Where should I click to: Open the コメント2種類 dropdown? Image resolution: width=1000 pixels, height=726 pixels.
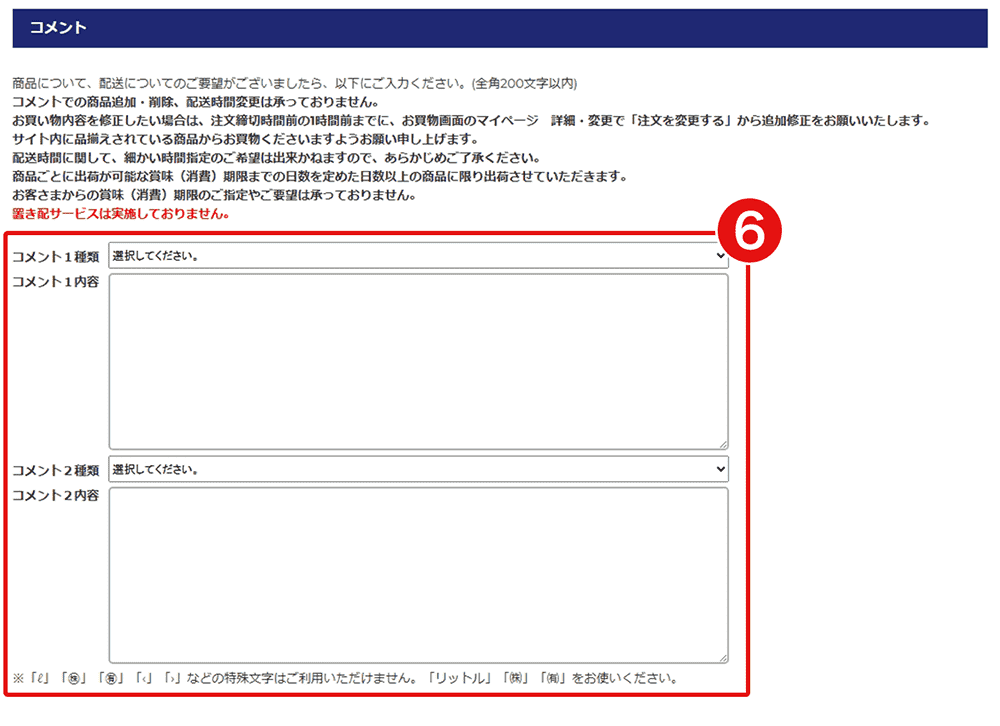[418, 469]
